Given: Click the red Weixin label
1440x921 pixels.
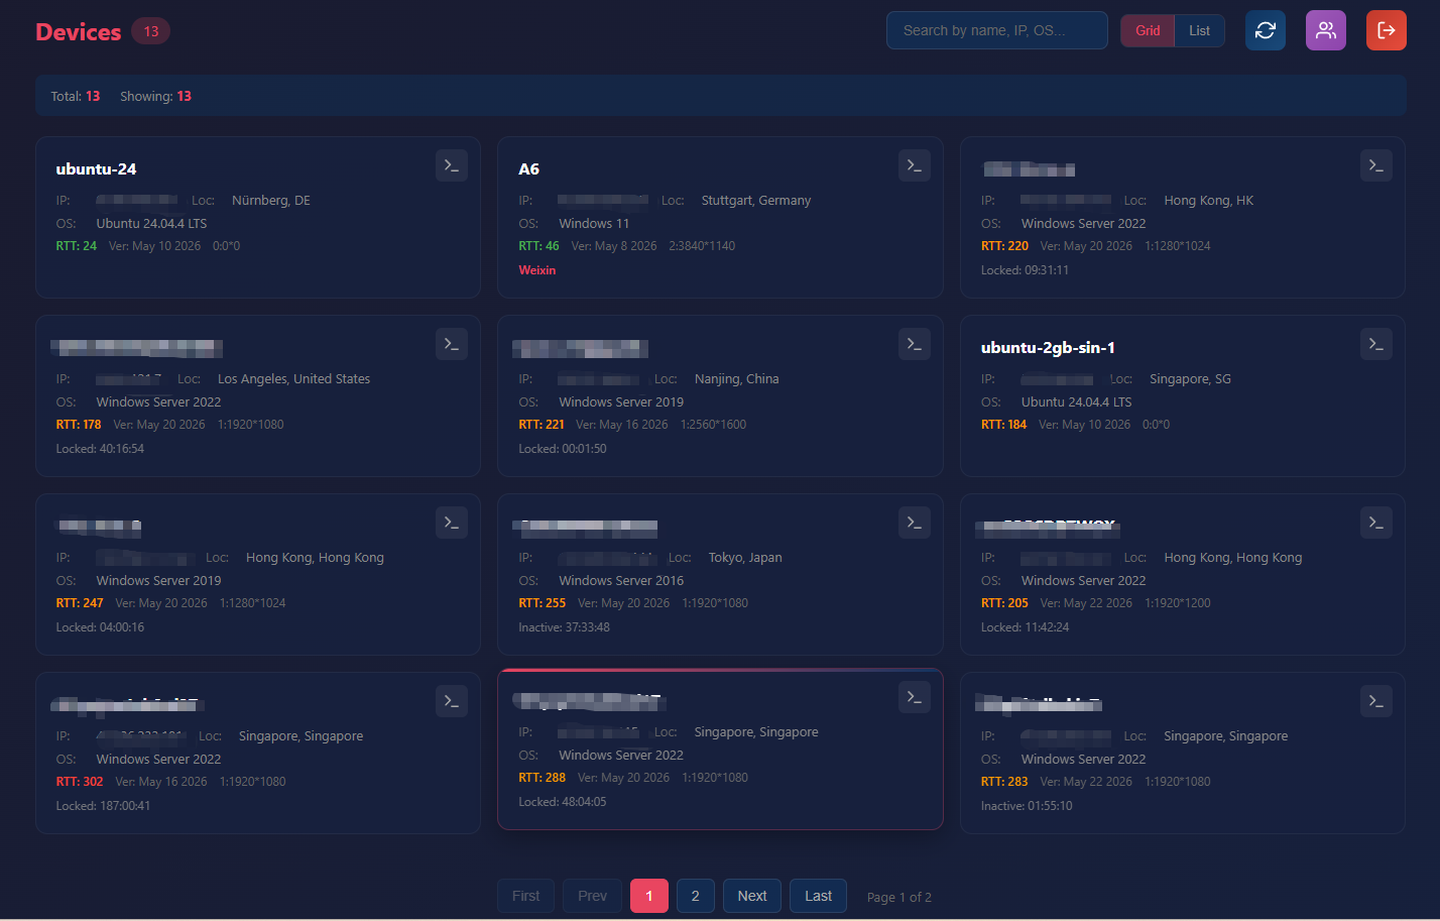Looking at the screenshot, I should [x=537, y=270].
